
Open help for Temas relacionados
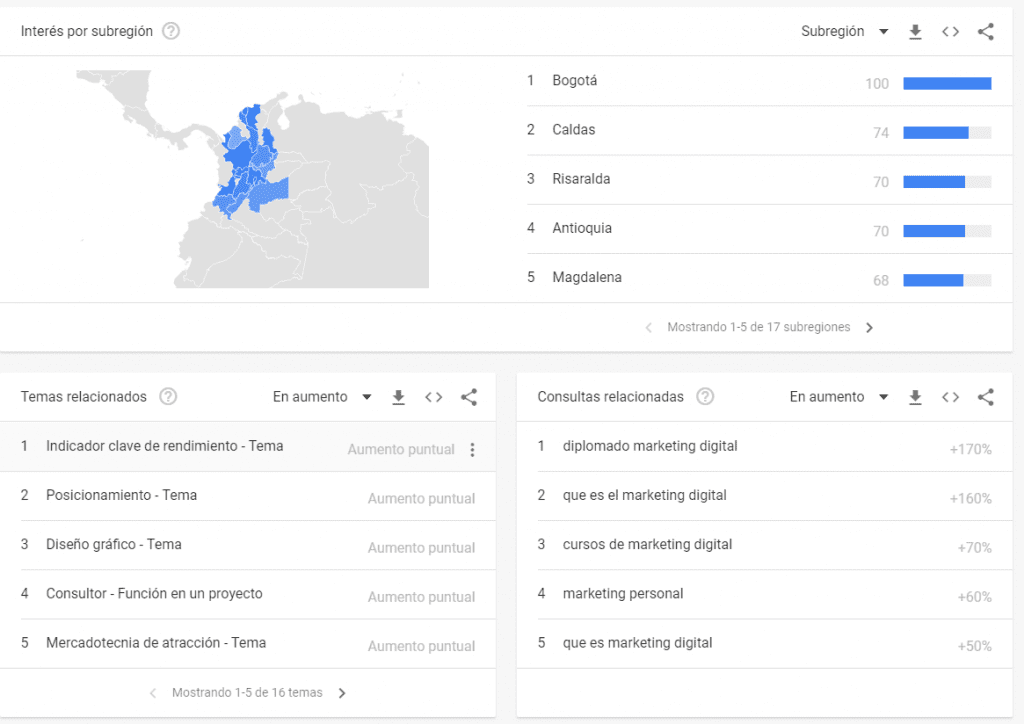coord(168,397)
